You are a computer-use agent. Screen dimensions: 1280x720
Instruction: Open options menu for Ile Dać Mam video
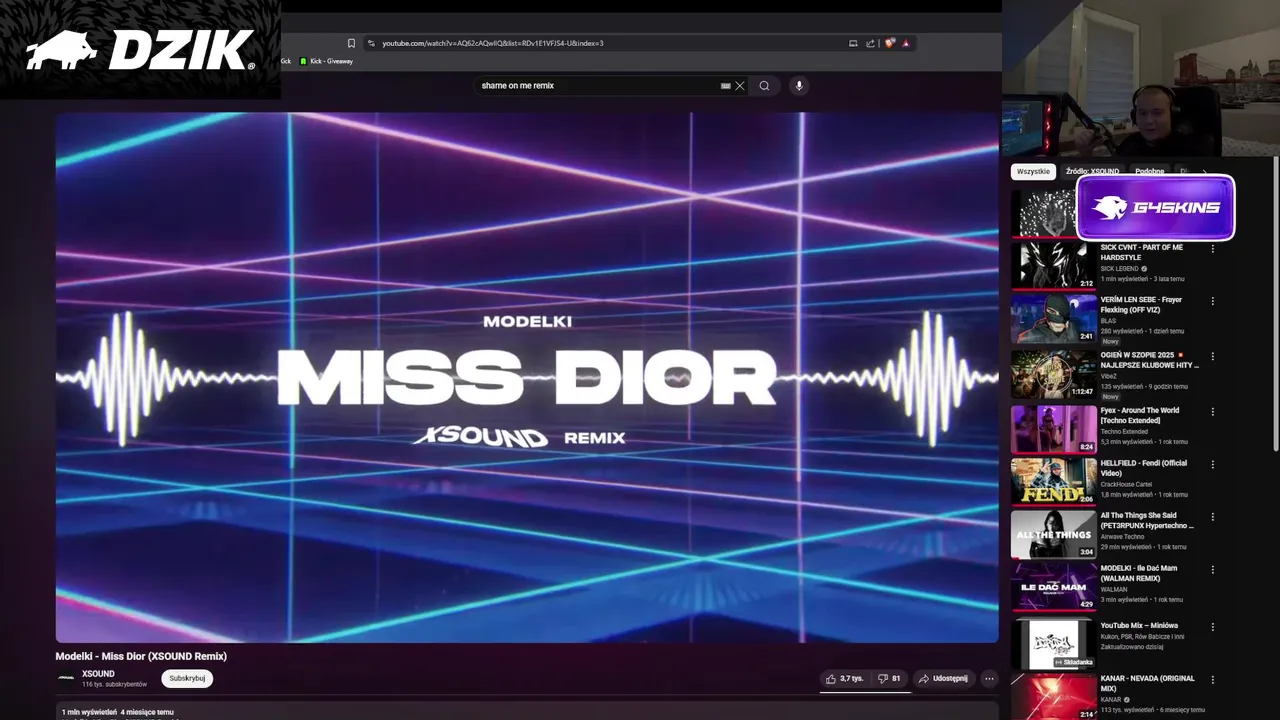click(x=1212, y=569)
